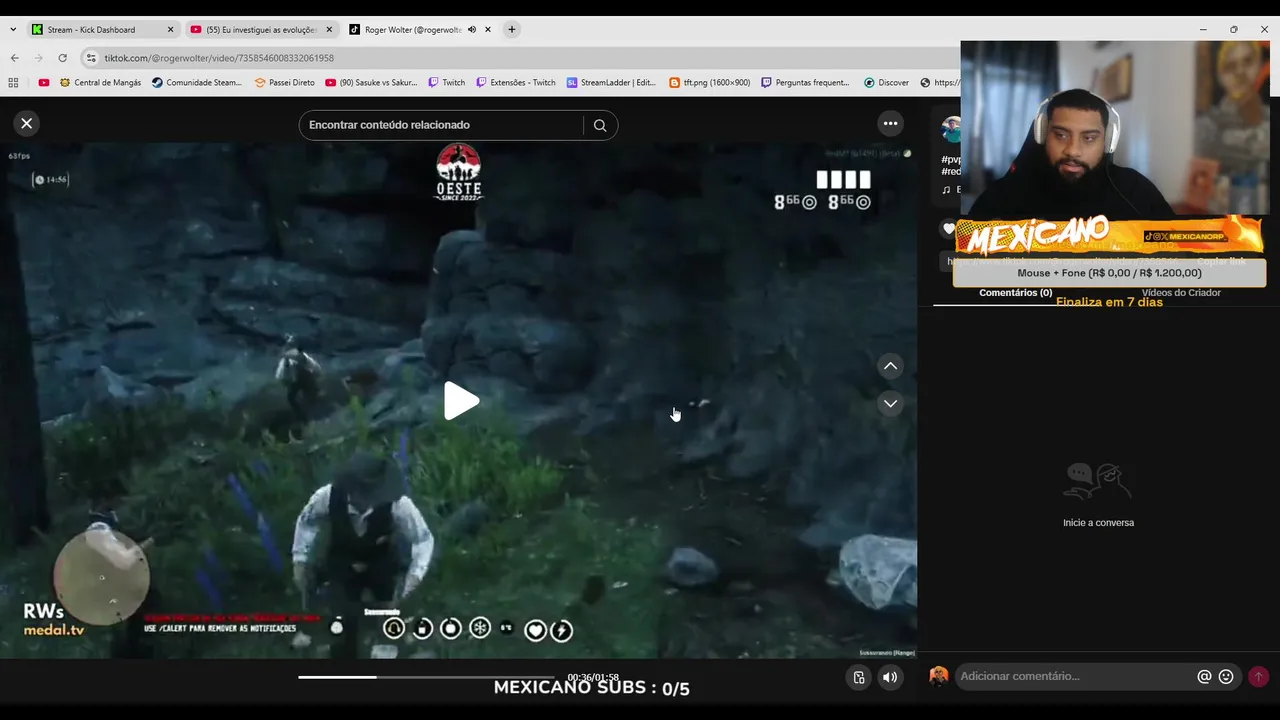The image size is (1280, 720).
Task: Switch to Comentários (0) tab
Action: (x=1015, y=293)
